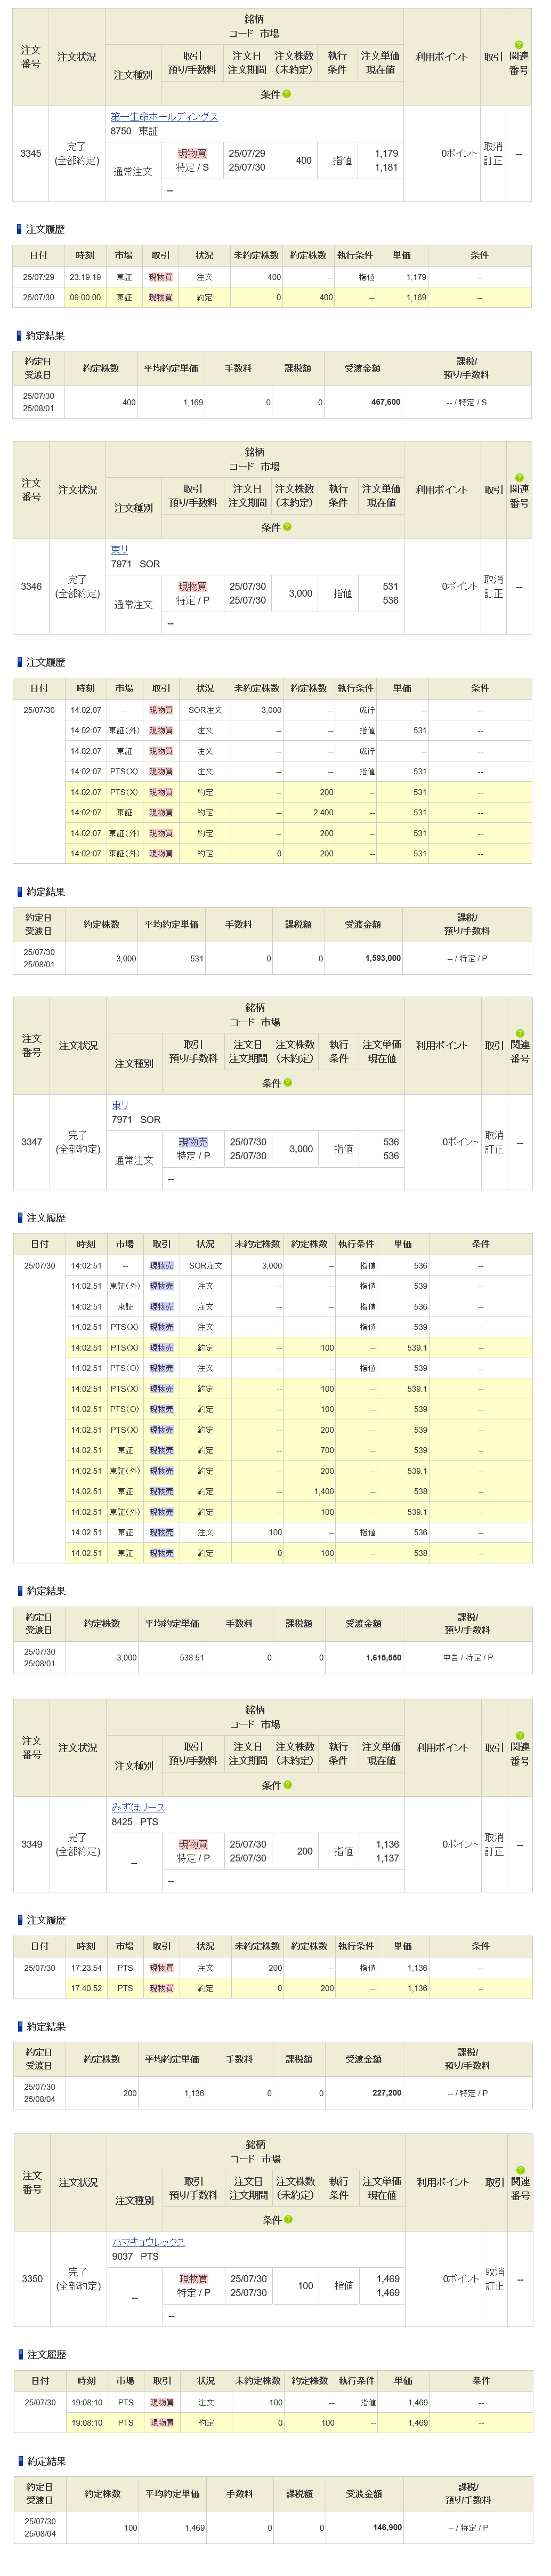The height and width of the screenshot is (2576, 551).
Task: Open the 条件 help icon for order 3346
Action: click(288, 527)
